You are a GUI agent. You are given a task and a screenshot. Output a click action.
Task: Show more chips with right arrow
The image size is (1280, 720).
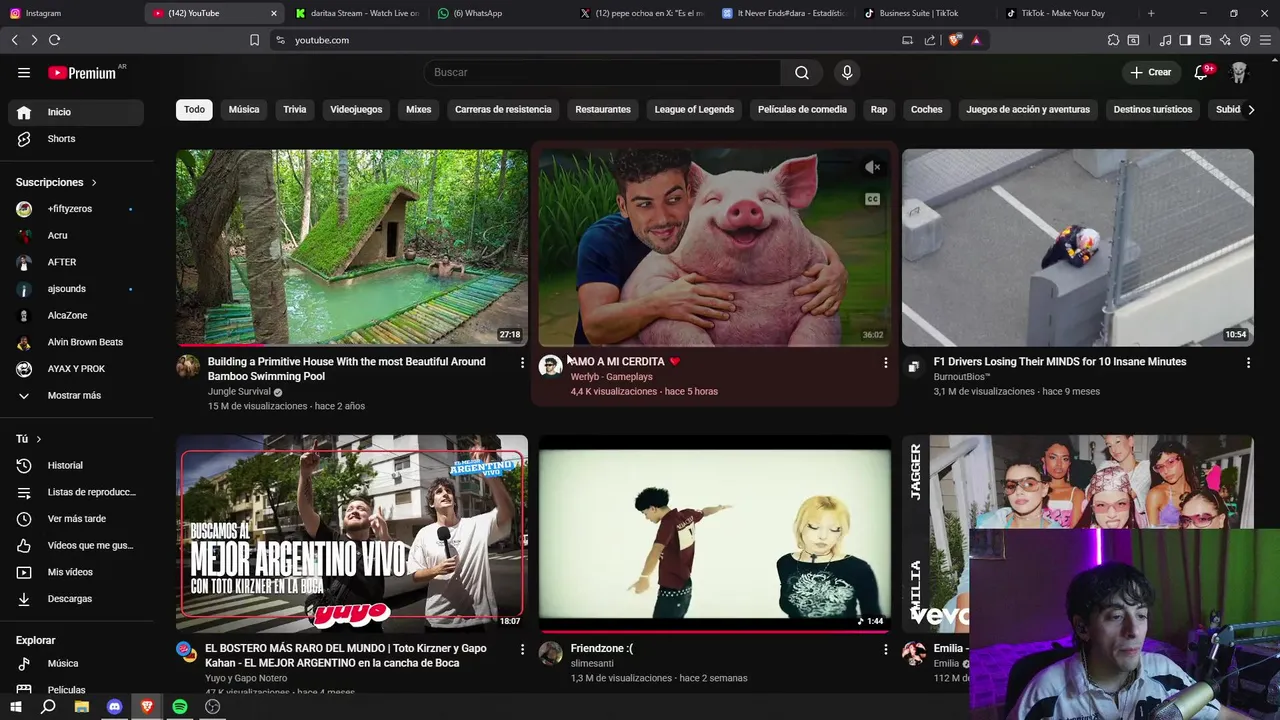(x=1251, y=110)
